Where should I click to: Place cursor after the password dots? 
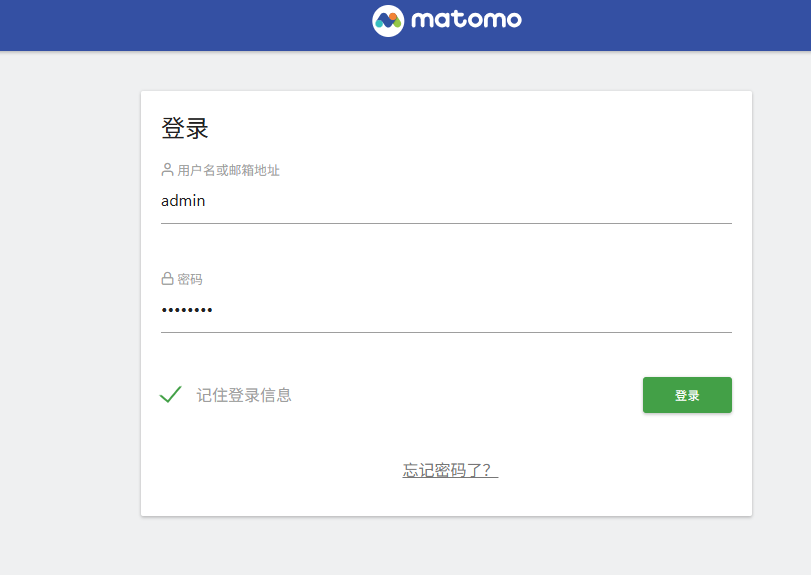tap(213, 310)
